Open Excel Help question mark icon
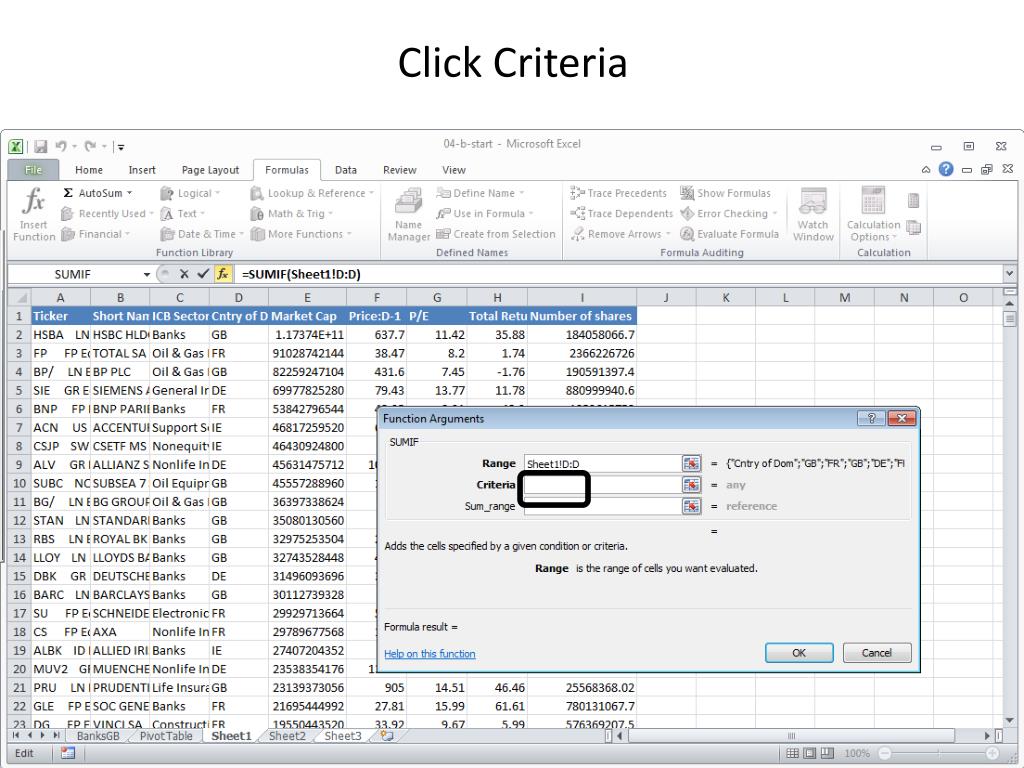Viewport: 1024px width, 768px height. point(946,169)
